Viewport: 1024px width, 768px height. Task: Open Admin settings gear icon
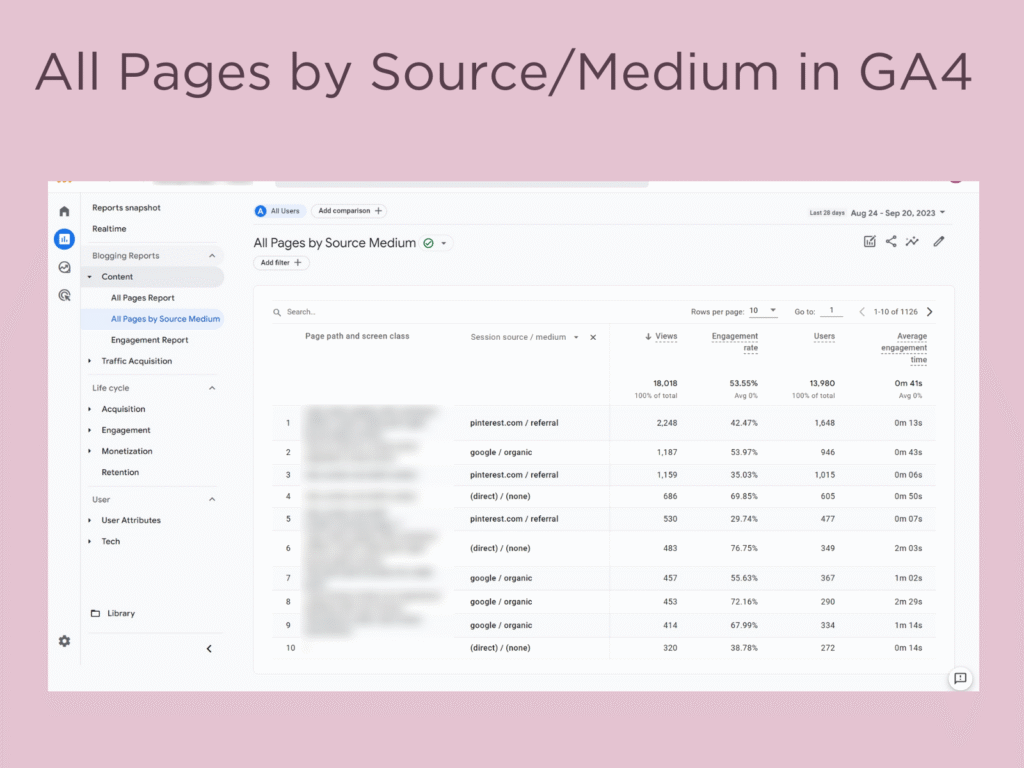click(x=64, y=641)
